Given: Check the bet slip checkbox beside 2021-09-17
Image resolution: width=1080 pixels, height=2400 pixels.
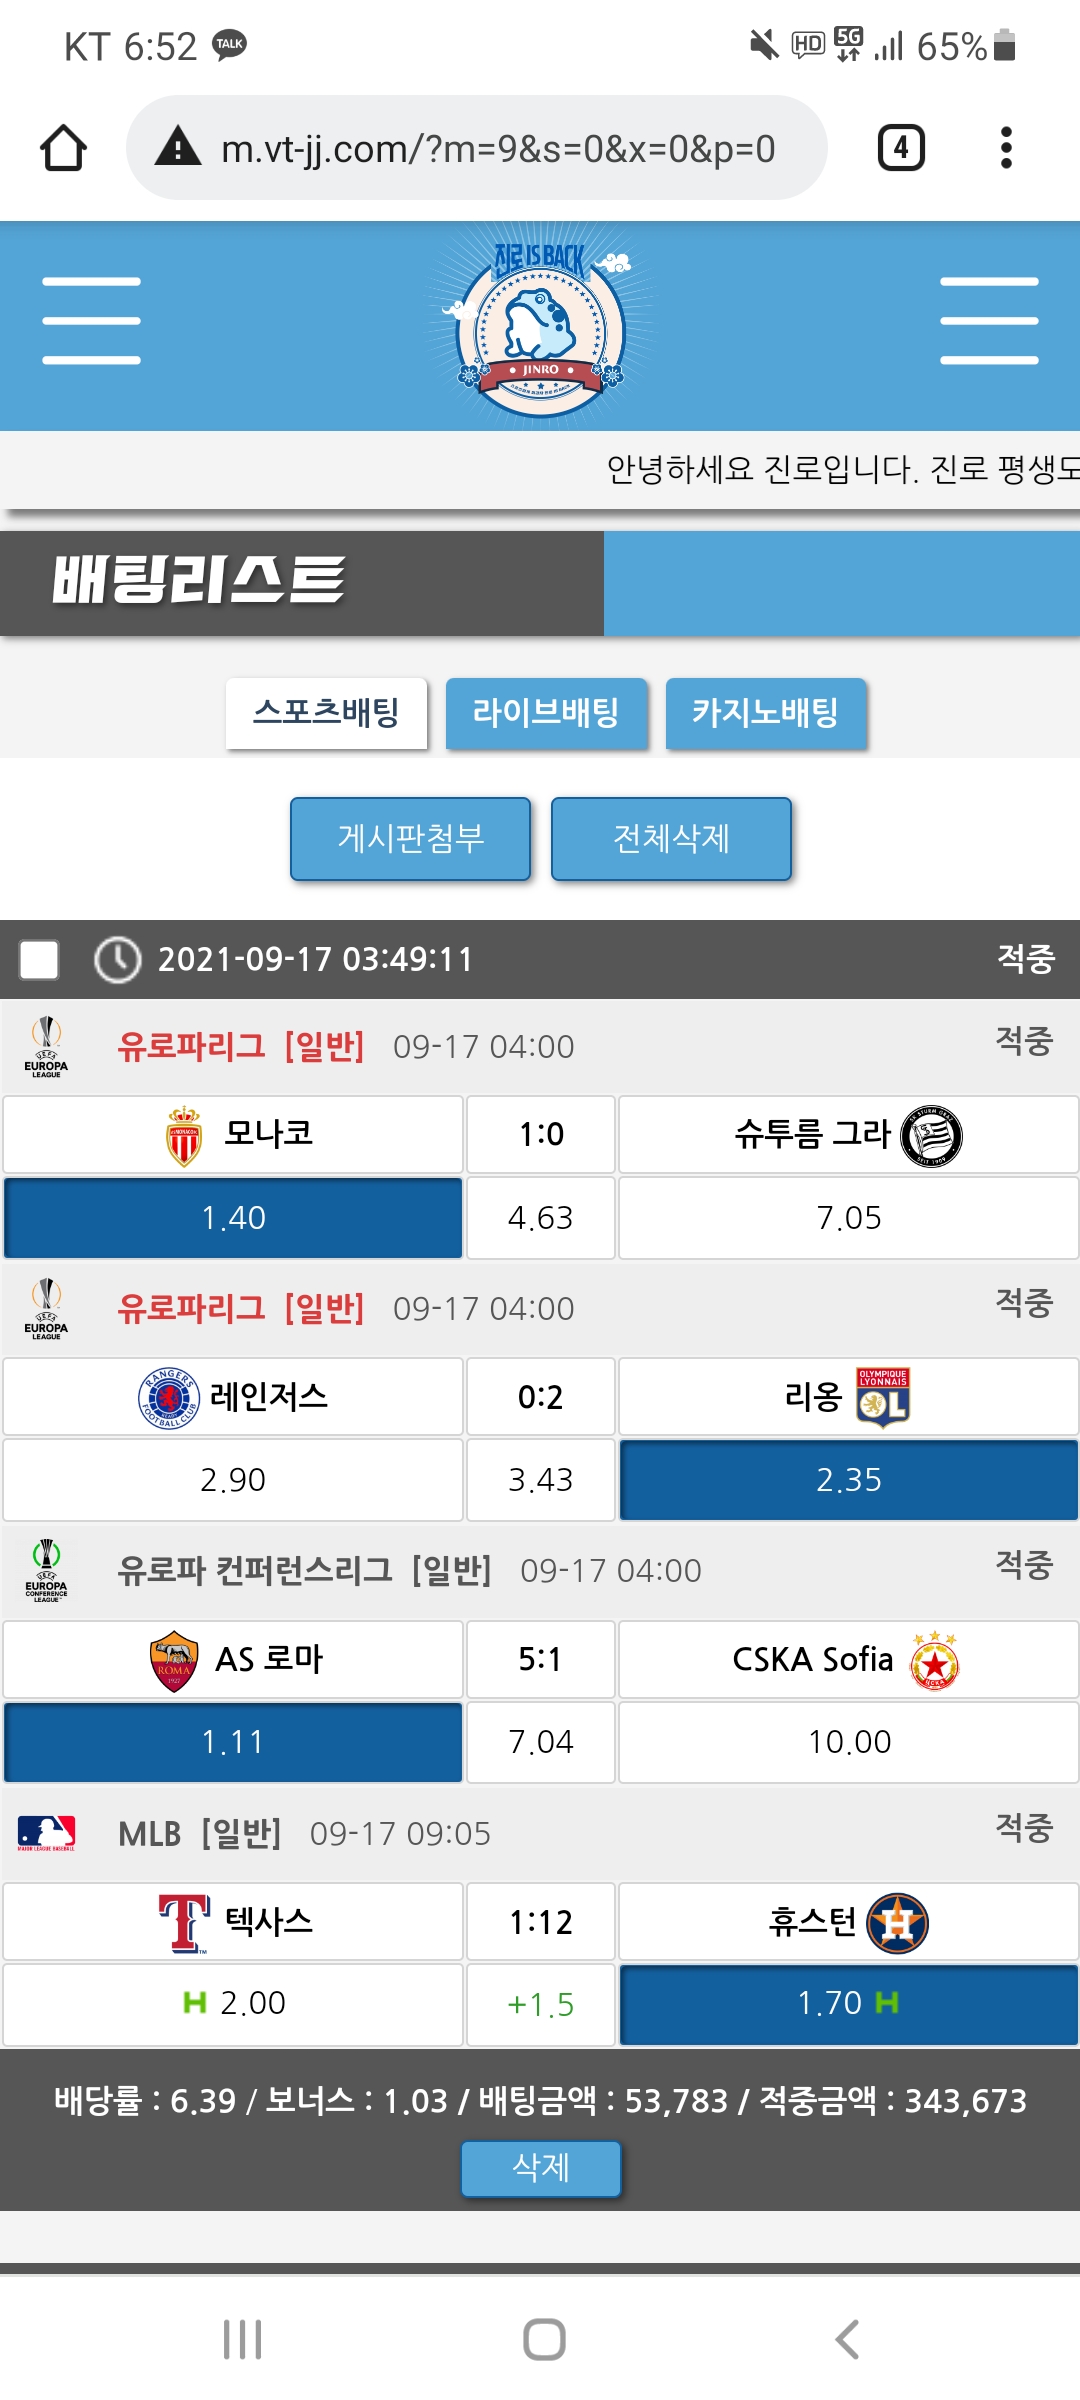Looking at the screenshot, I should (x=39, y=960).
